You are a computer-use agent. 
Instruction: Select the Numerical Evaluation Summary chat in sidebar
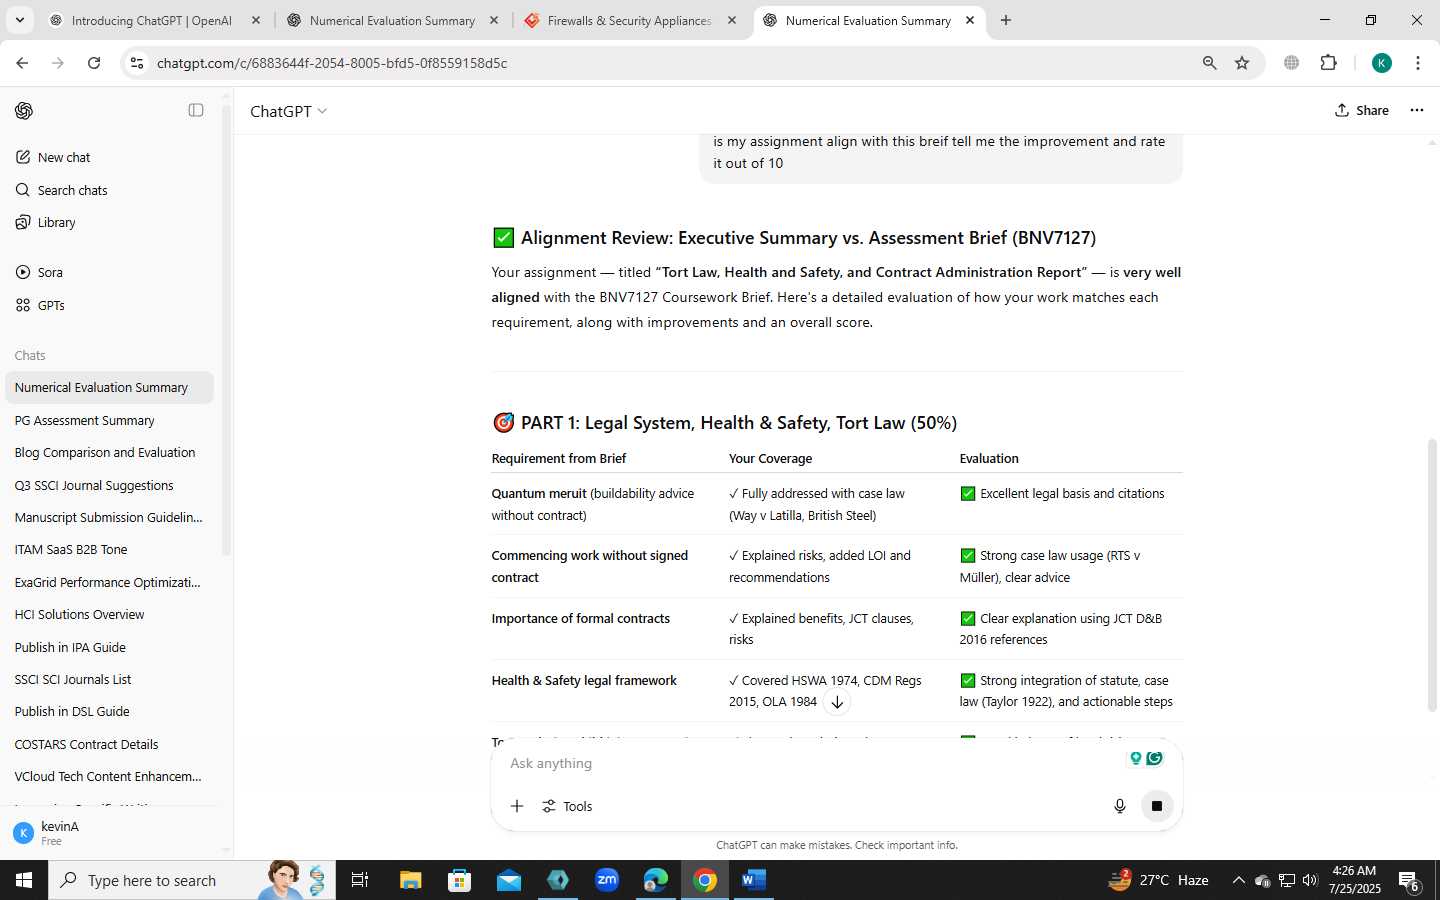(x=108, y=387)
